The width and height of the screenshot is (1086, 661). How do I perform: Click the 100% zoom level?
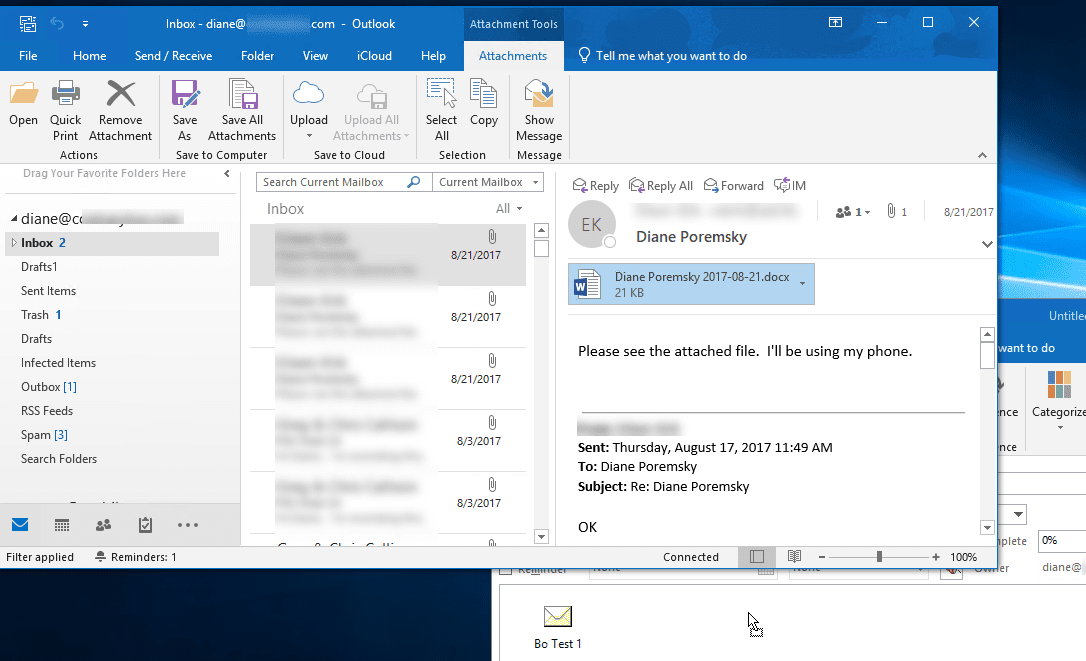click(963, 557)
